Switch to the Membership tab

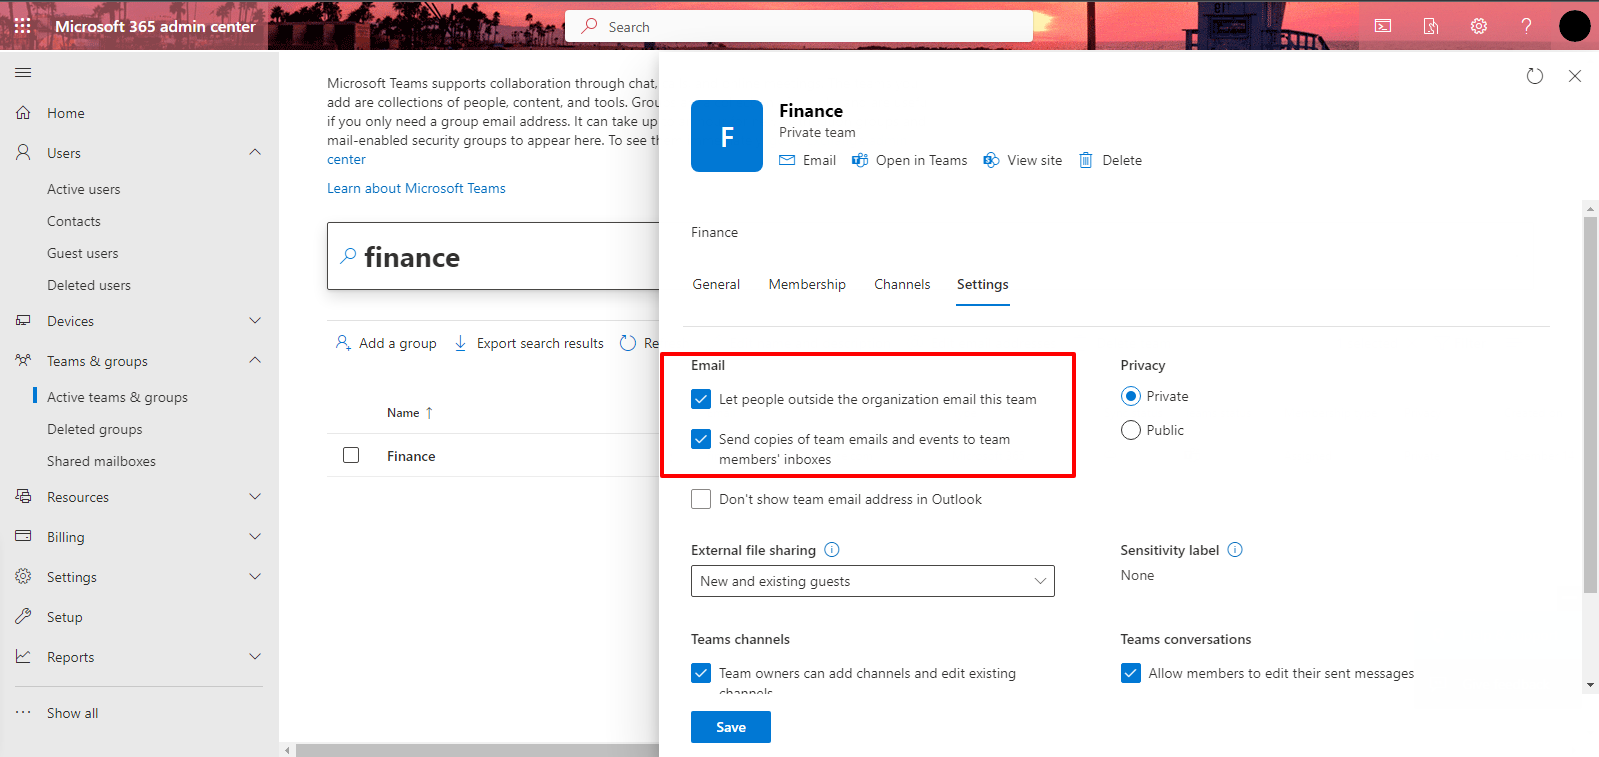806,285
